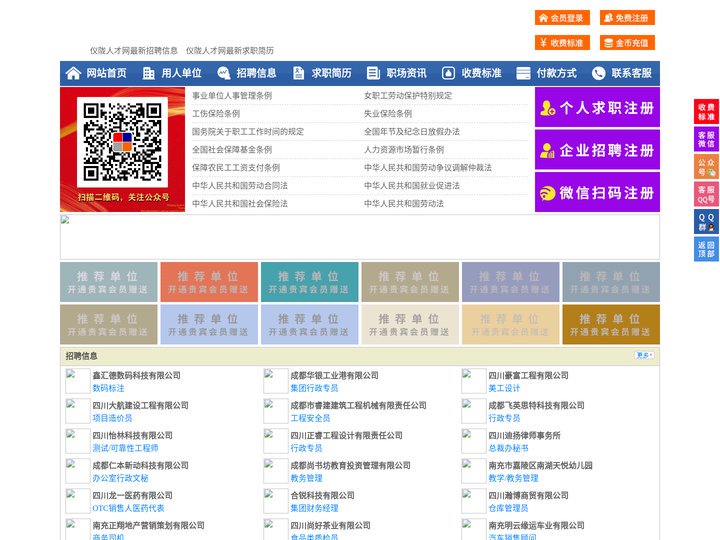The height and width of the screenshot is (540, 720).
Task: Click logo icon beside 四川龙一医药有限公司
Action: pyautogui.click(x=78, y=501)
